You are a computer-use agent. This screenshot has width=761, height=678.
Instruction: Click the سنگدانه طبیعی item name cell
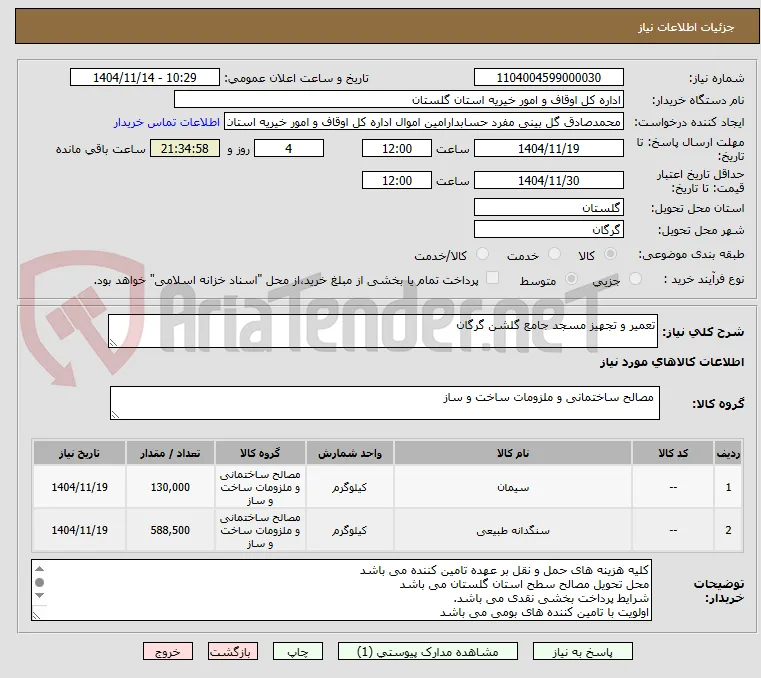point(513,530)
